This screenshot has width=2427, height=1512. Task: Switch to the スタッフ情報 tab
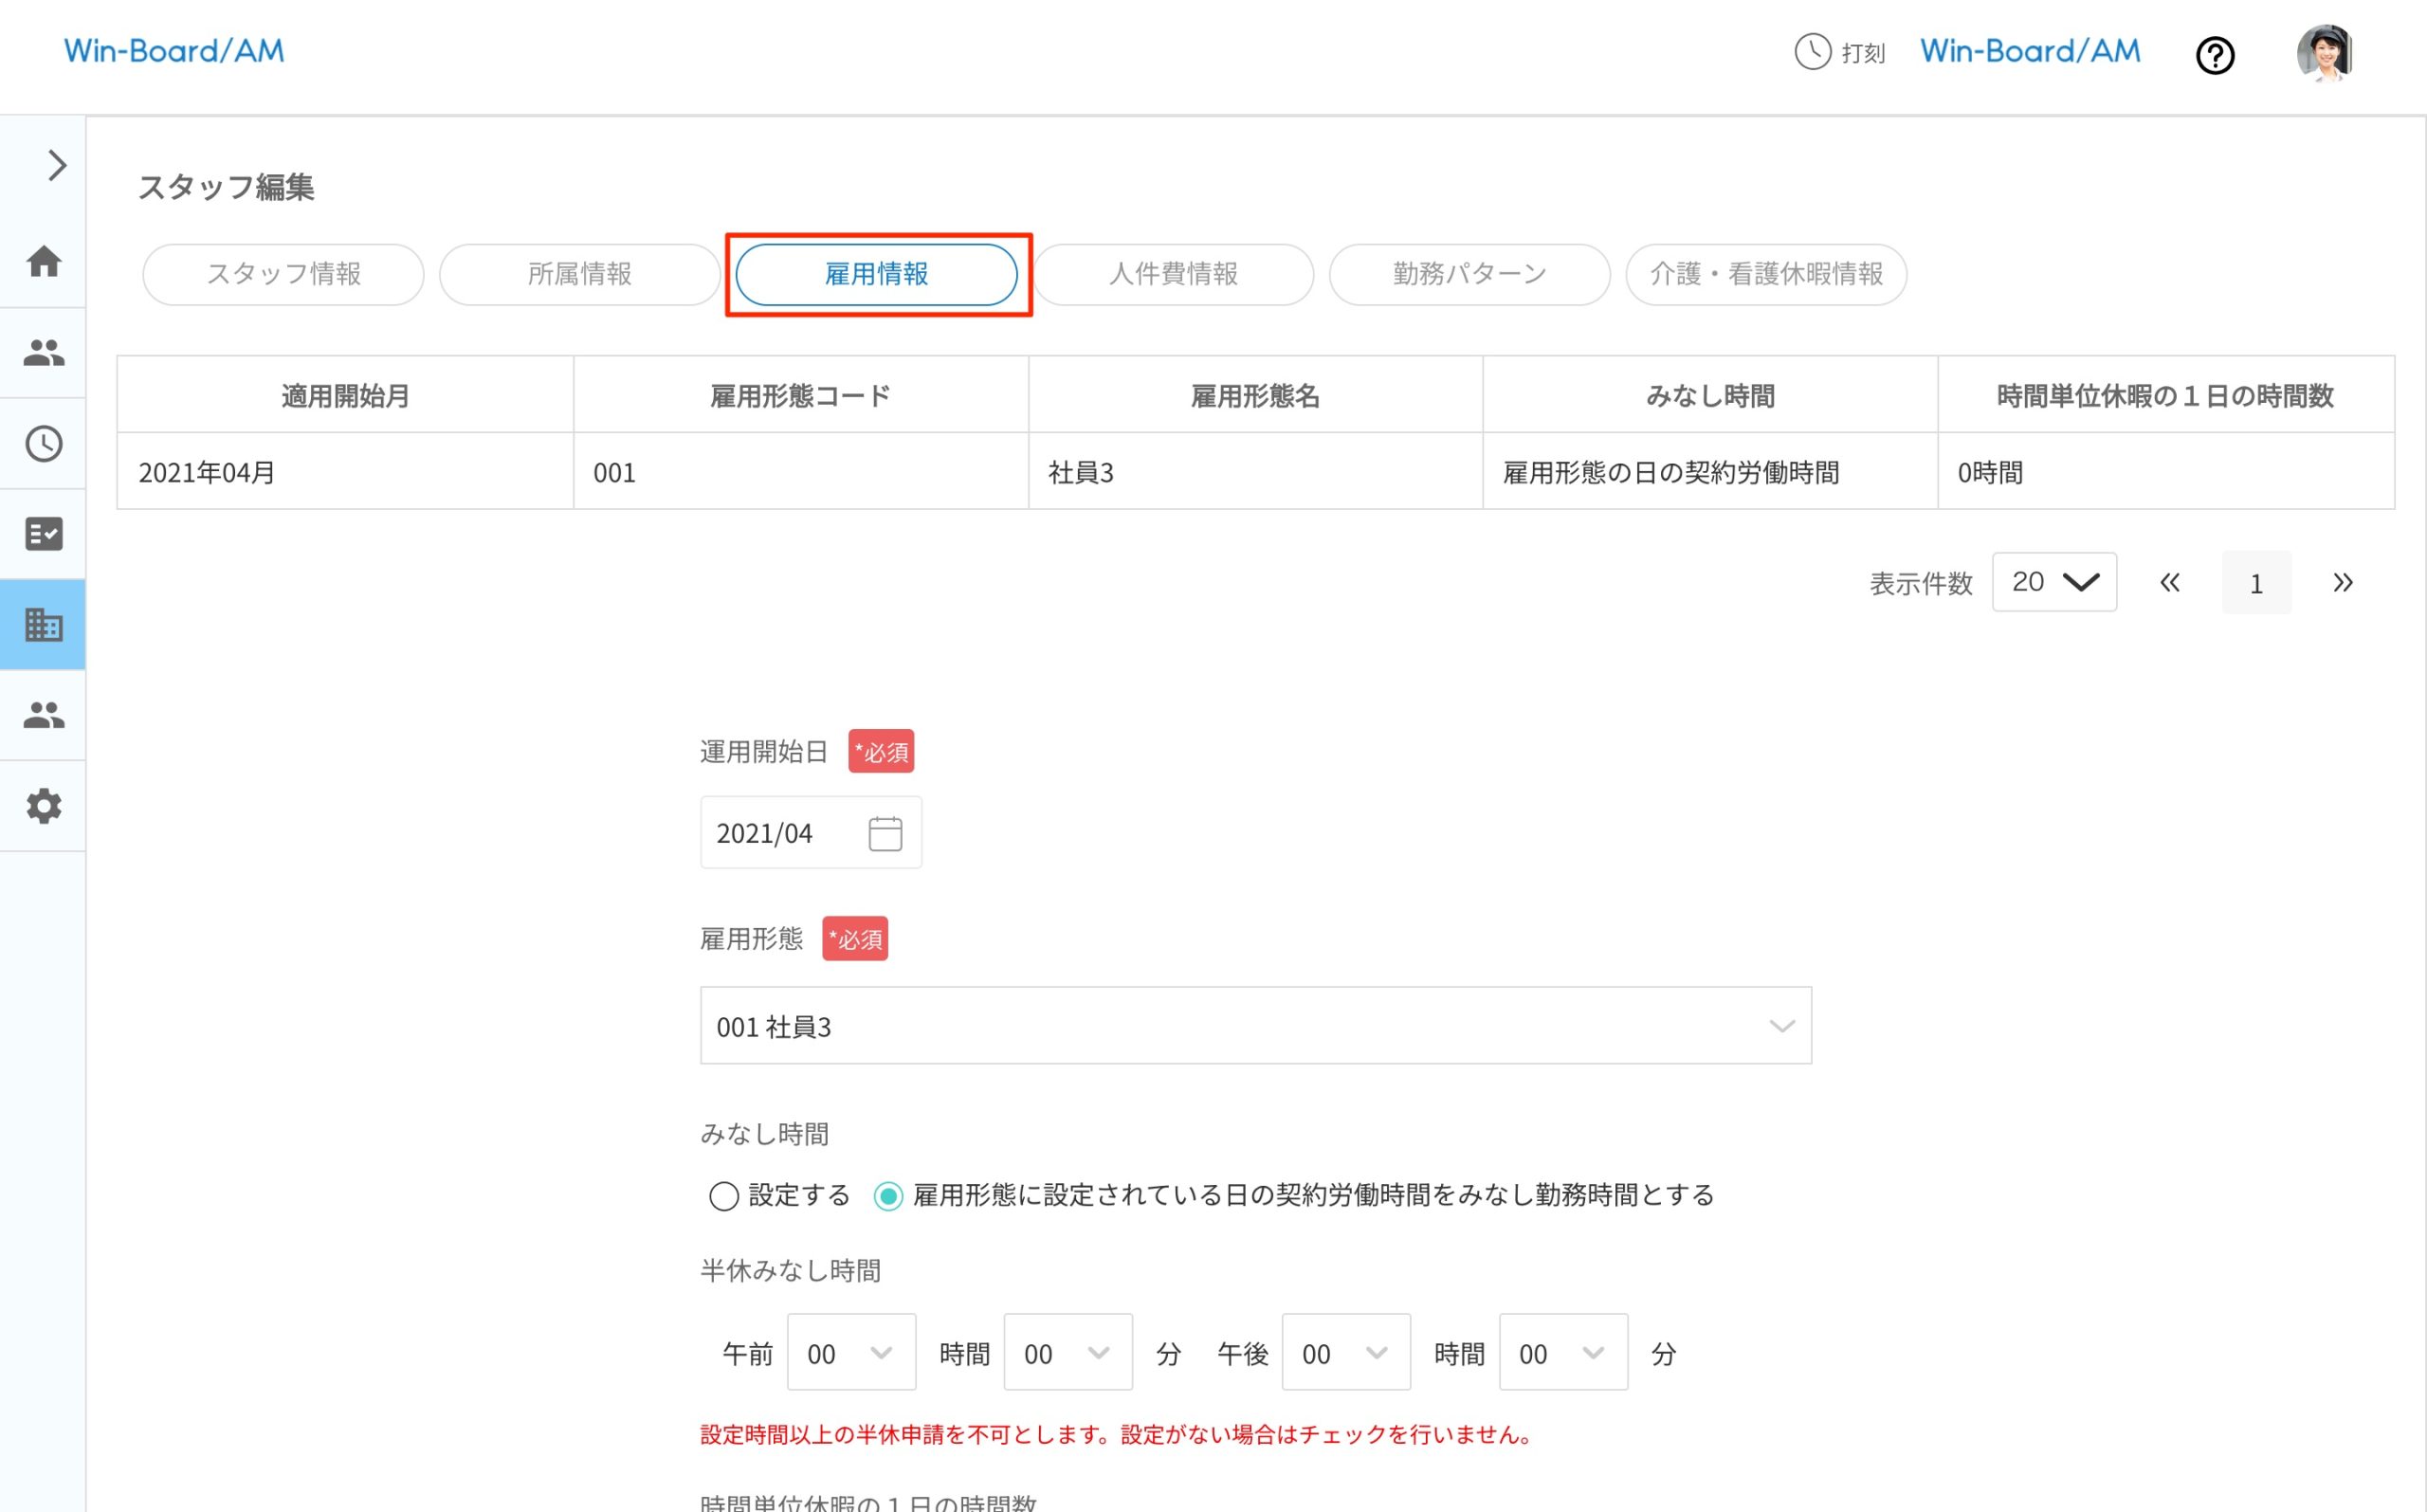coord(283,274)
